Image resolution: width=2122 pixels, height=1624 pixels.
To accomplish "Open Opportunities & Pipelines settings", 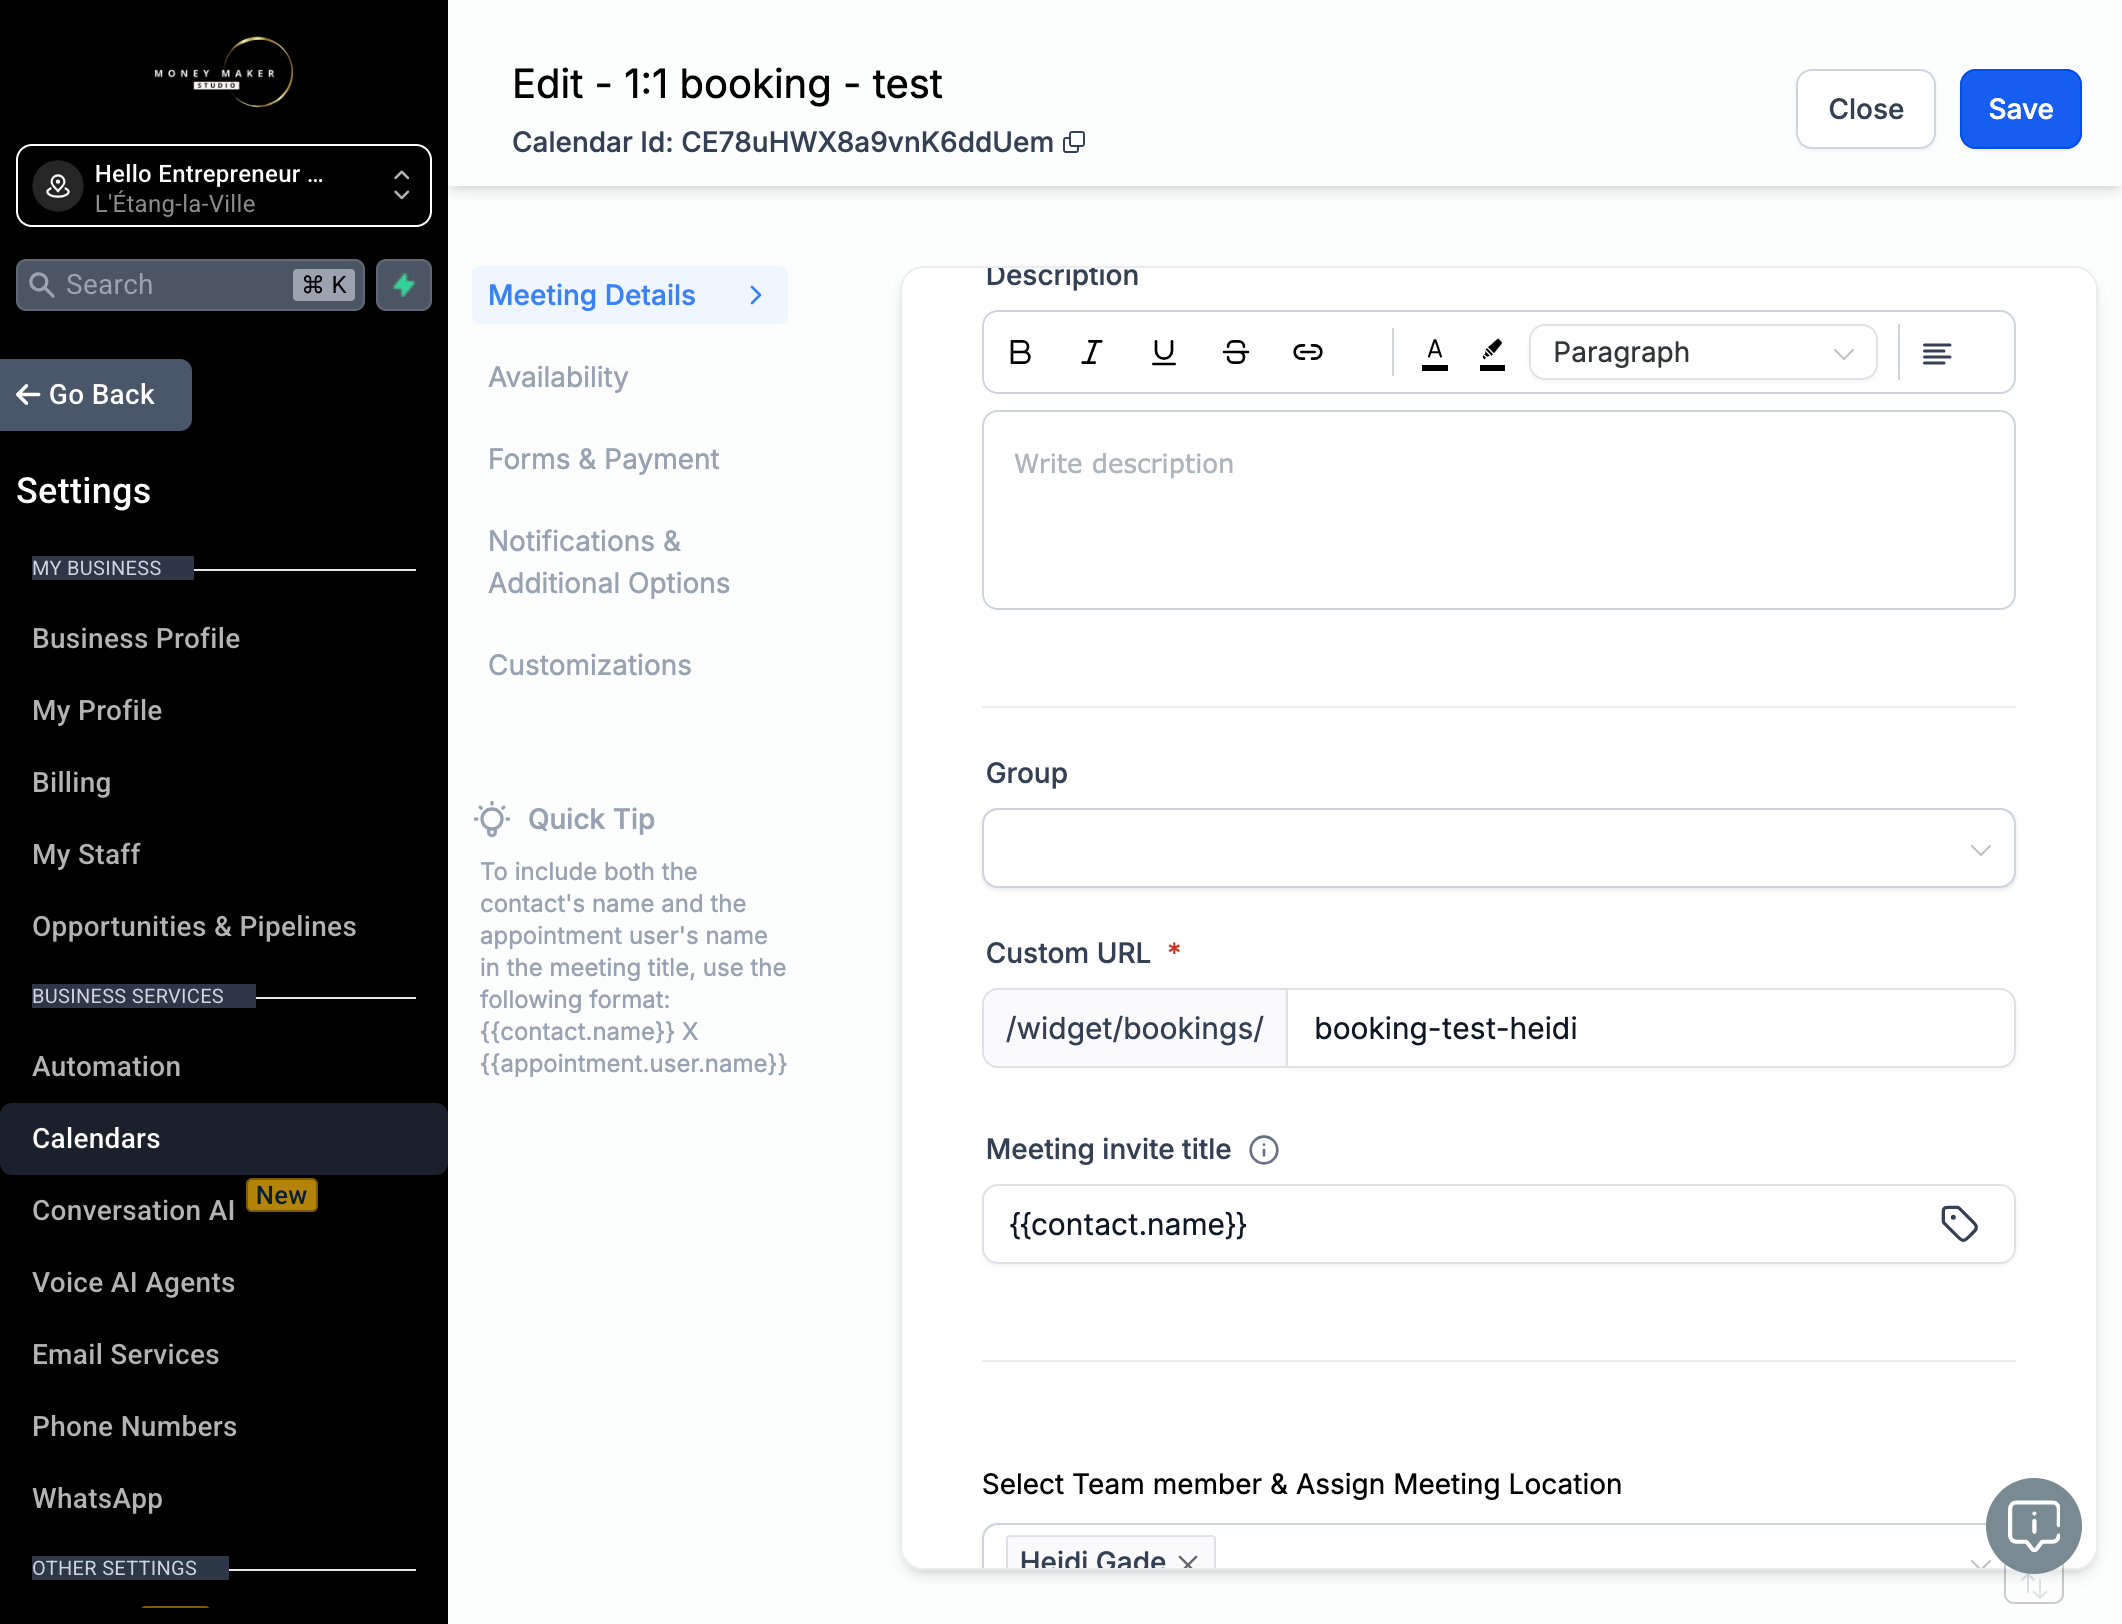I will point(194,926).
